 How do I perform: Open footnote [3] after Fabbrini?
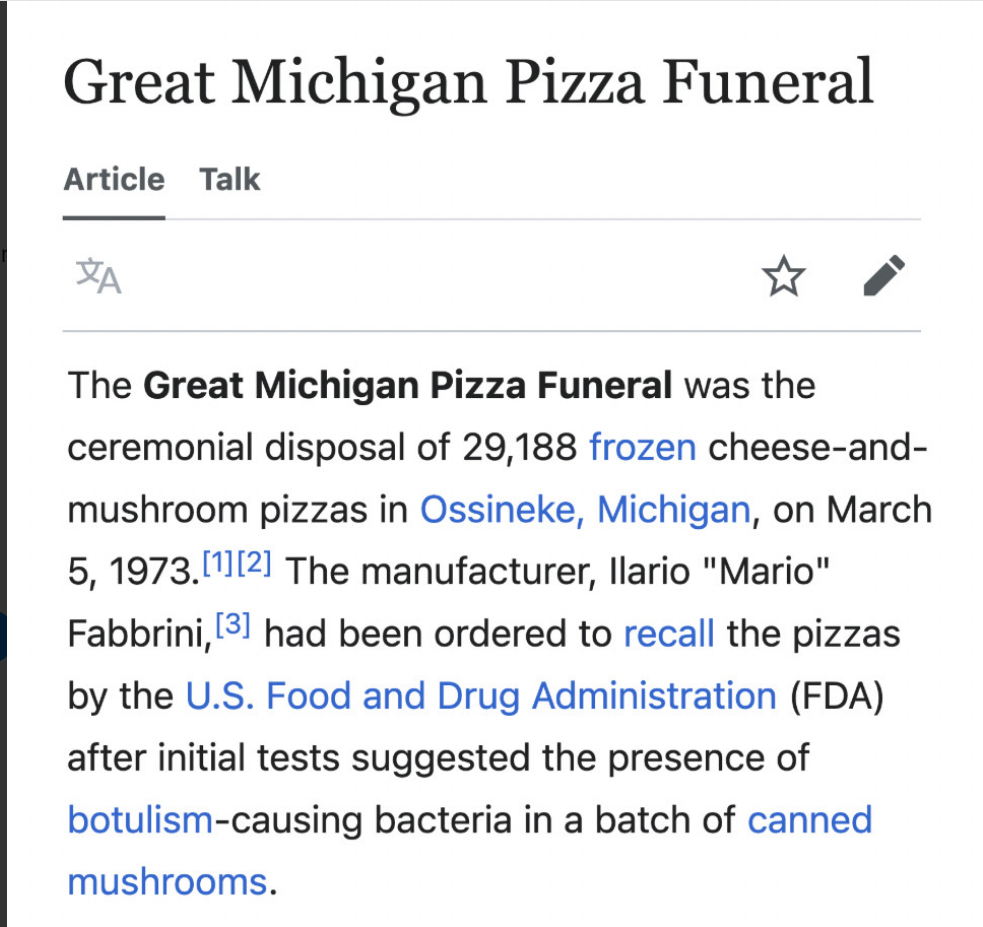point(233,624)
